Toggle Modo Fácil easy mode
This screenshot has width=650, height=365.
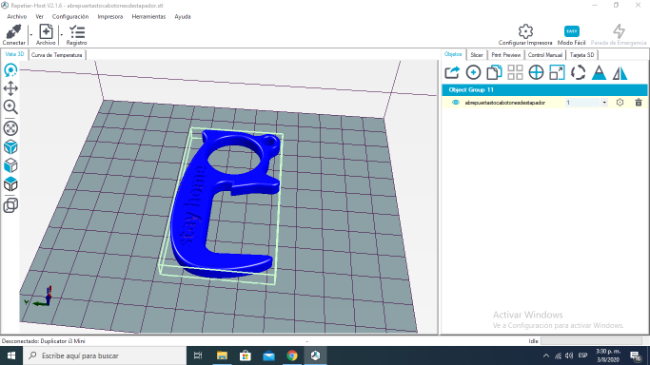tap(572, 35)
